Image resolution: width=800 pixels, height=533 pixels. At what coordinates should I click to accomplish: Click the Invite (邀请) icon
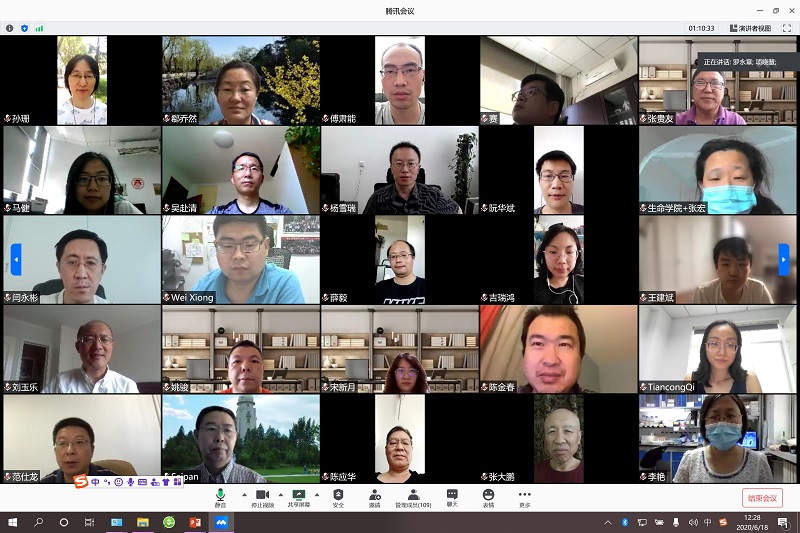374,496
